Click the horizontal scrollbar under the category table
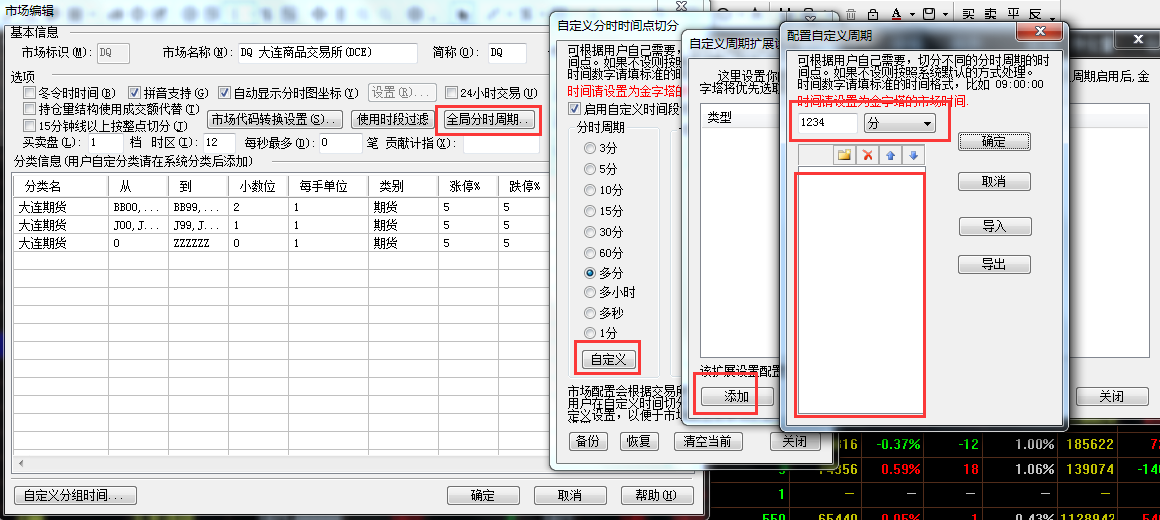Image resolution: width=1160 pixels, height=520 pixels. tap(281, 463)
